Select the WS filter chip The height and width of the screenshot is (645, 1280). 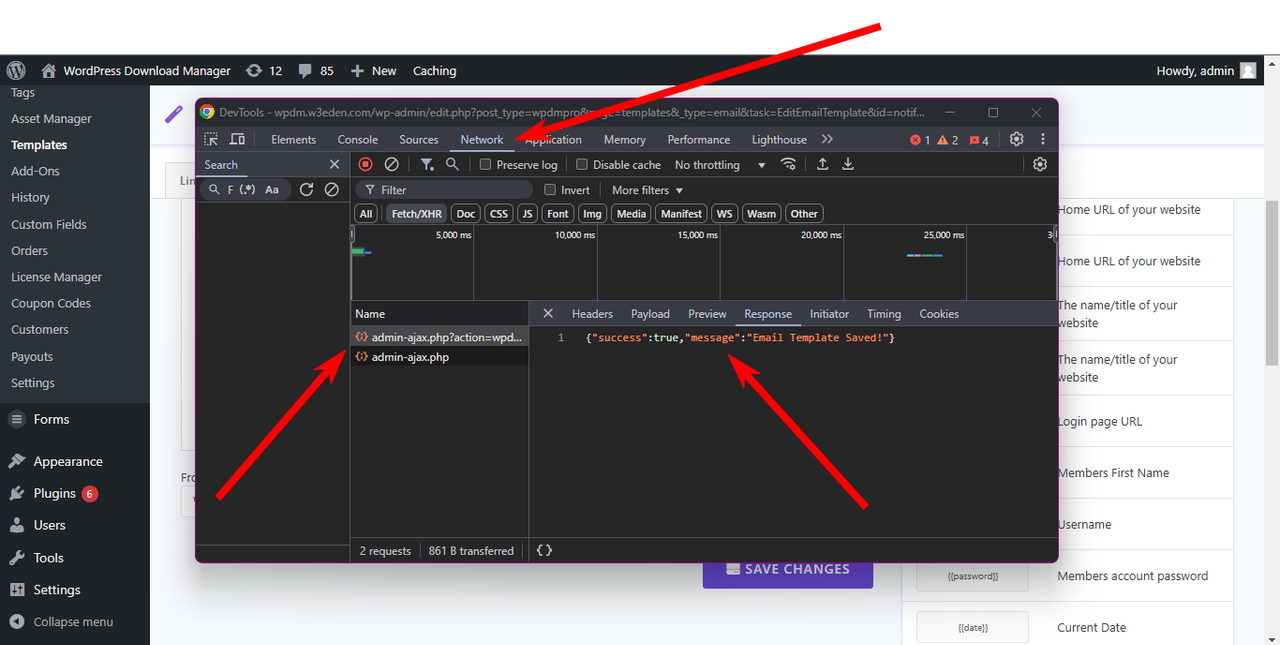point(724,213)
